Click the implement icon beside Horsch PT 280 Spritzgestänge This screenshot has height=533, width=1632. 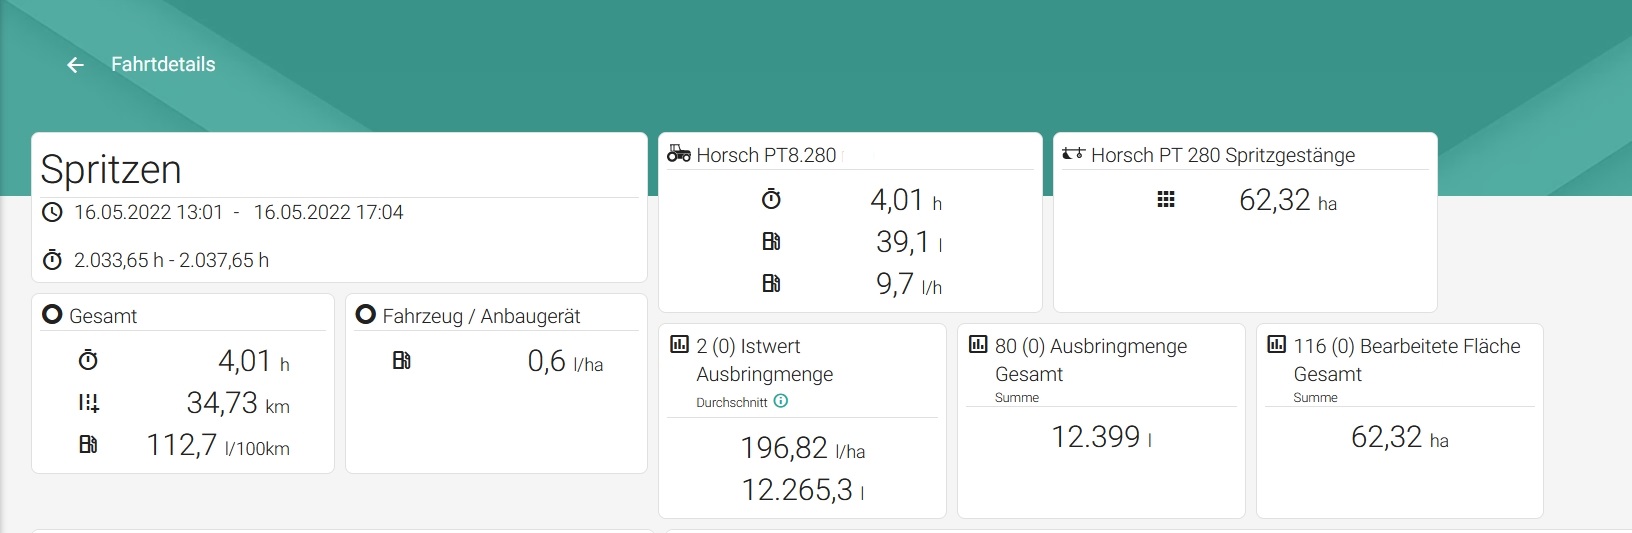tap(1073, 154)
